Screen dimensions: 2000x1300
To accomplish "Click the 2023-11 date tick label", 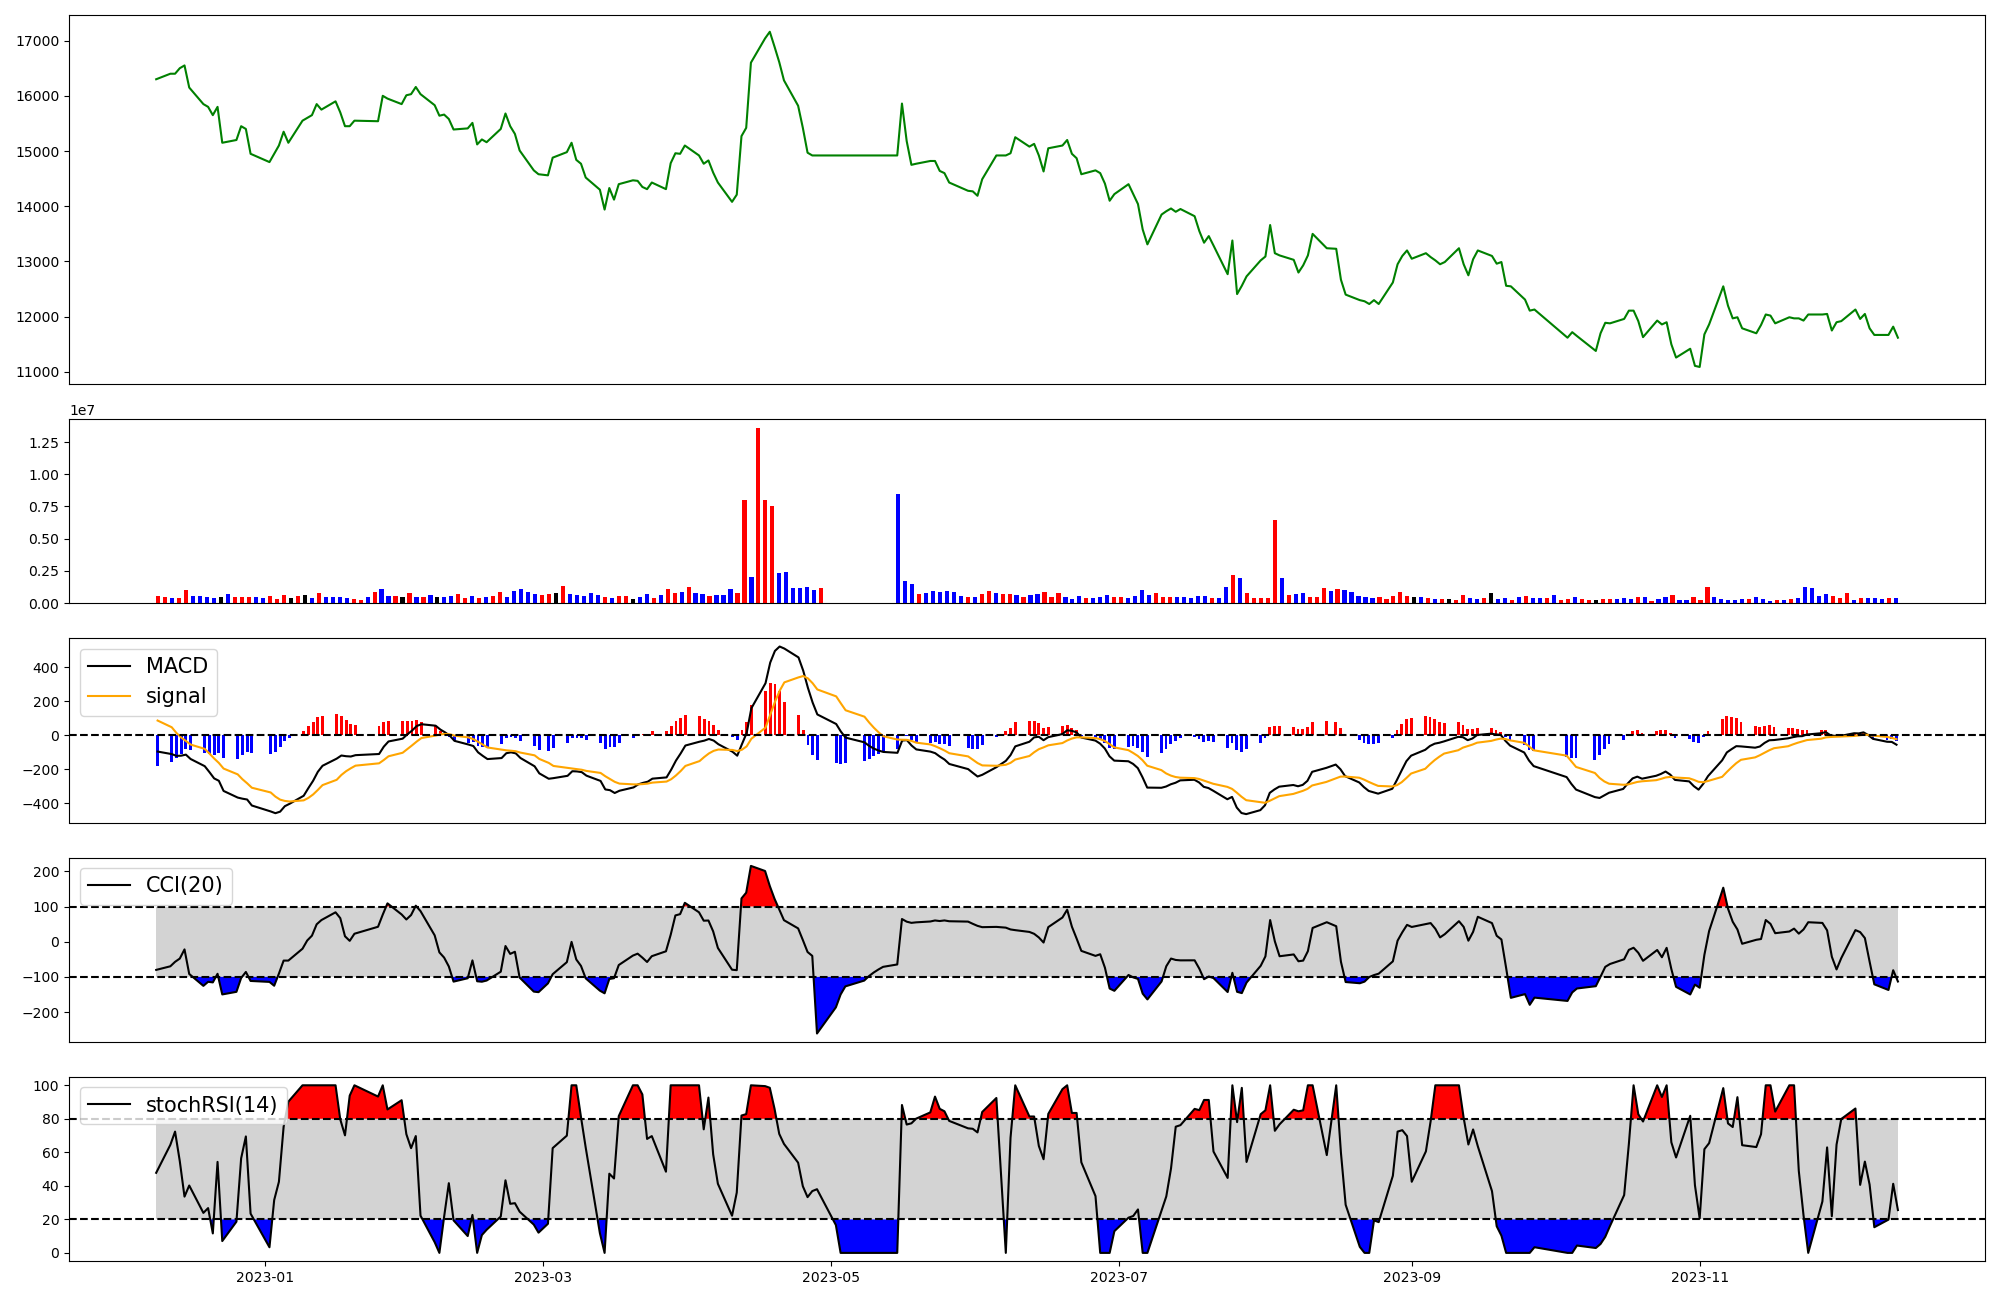I will 1700,1277.
